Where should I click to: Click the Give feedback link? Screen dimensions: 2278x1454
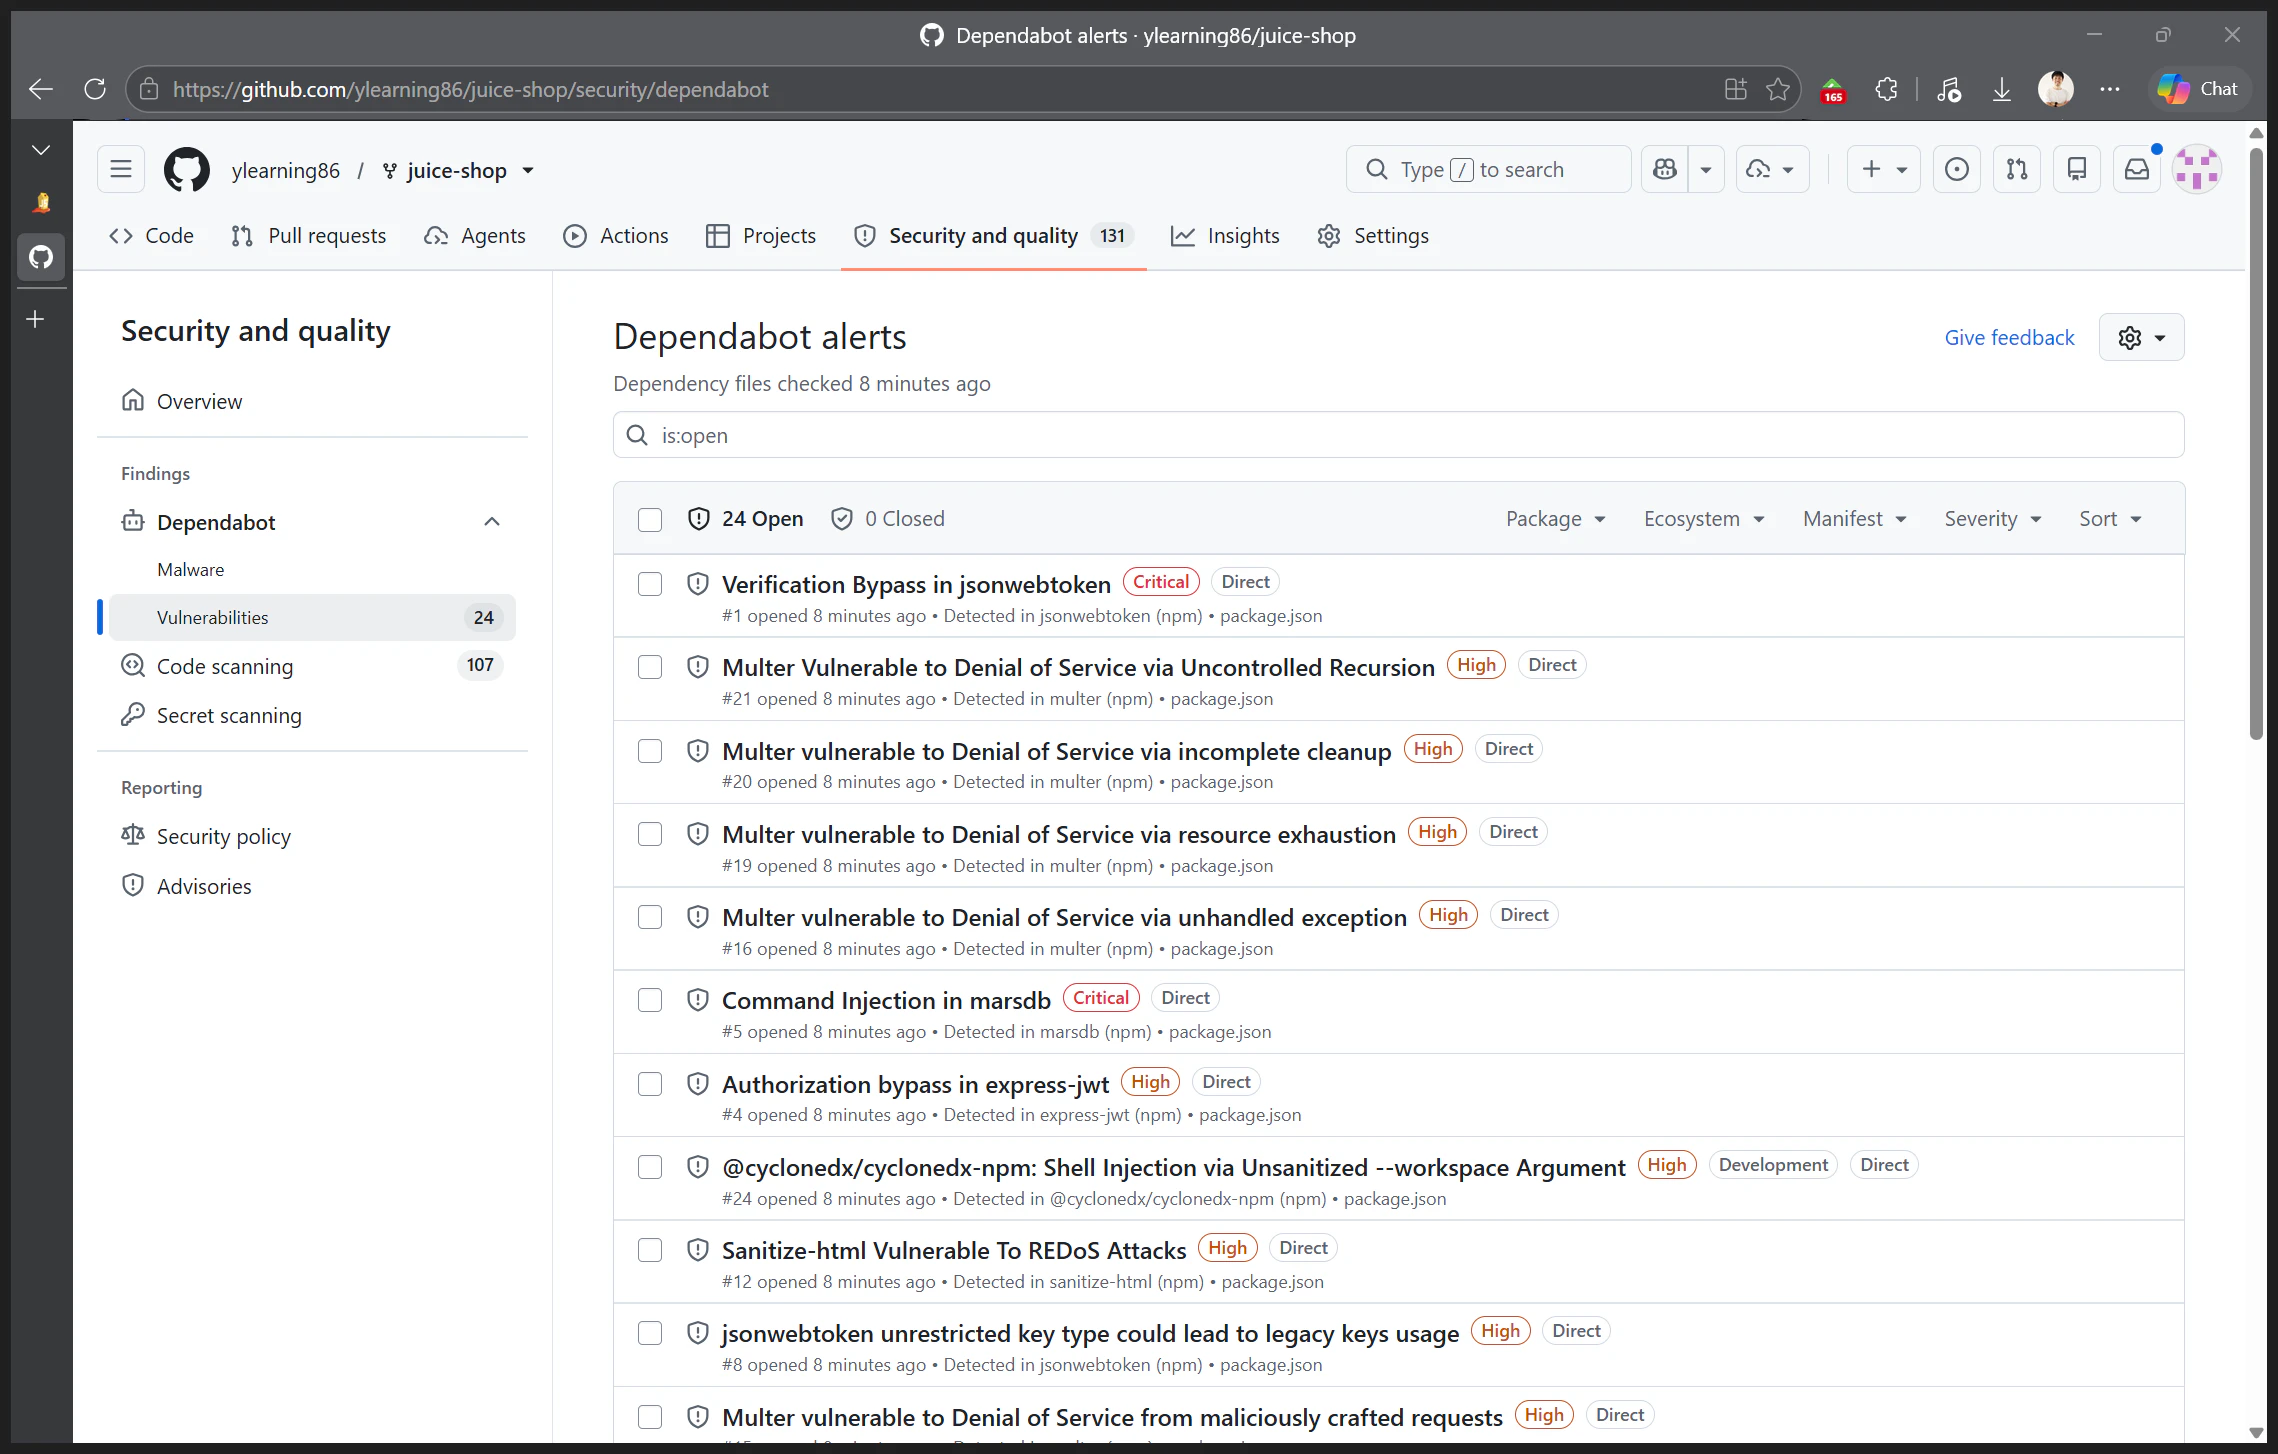pos(2009,338)
